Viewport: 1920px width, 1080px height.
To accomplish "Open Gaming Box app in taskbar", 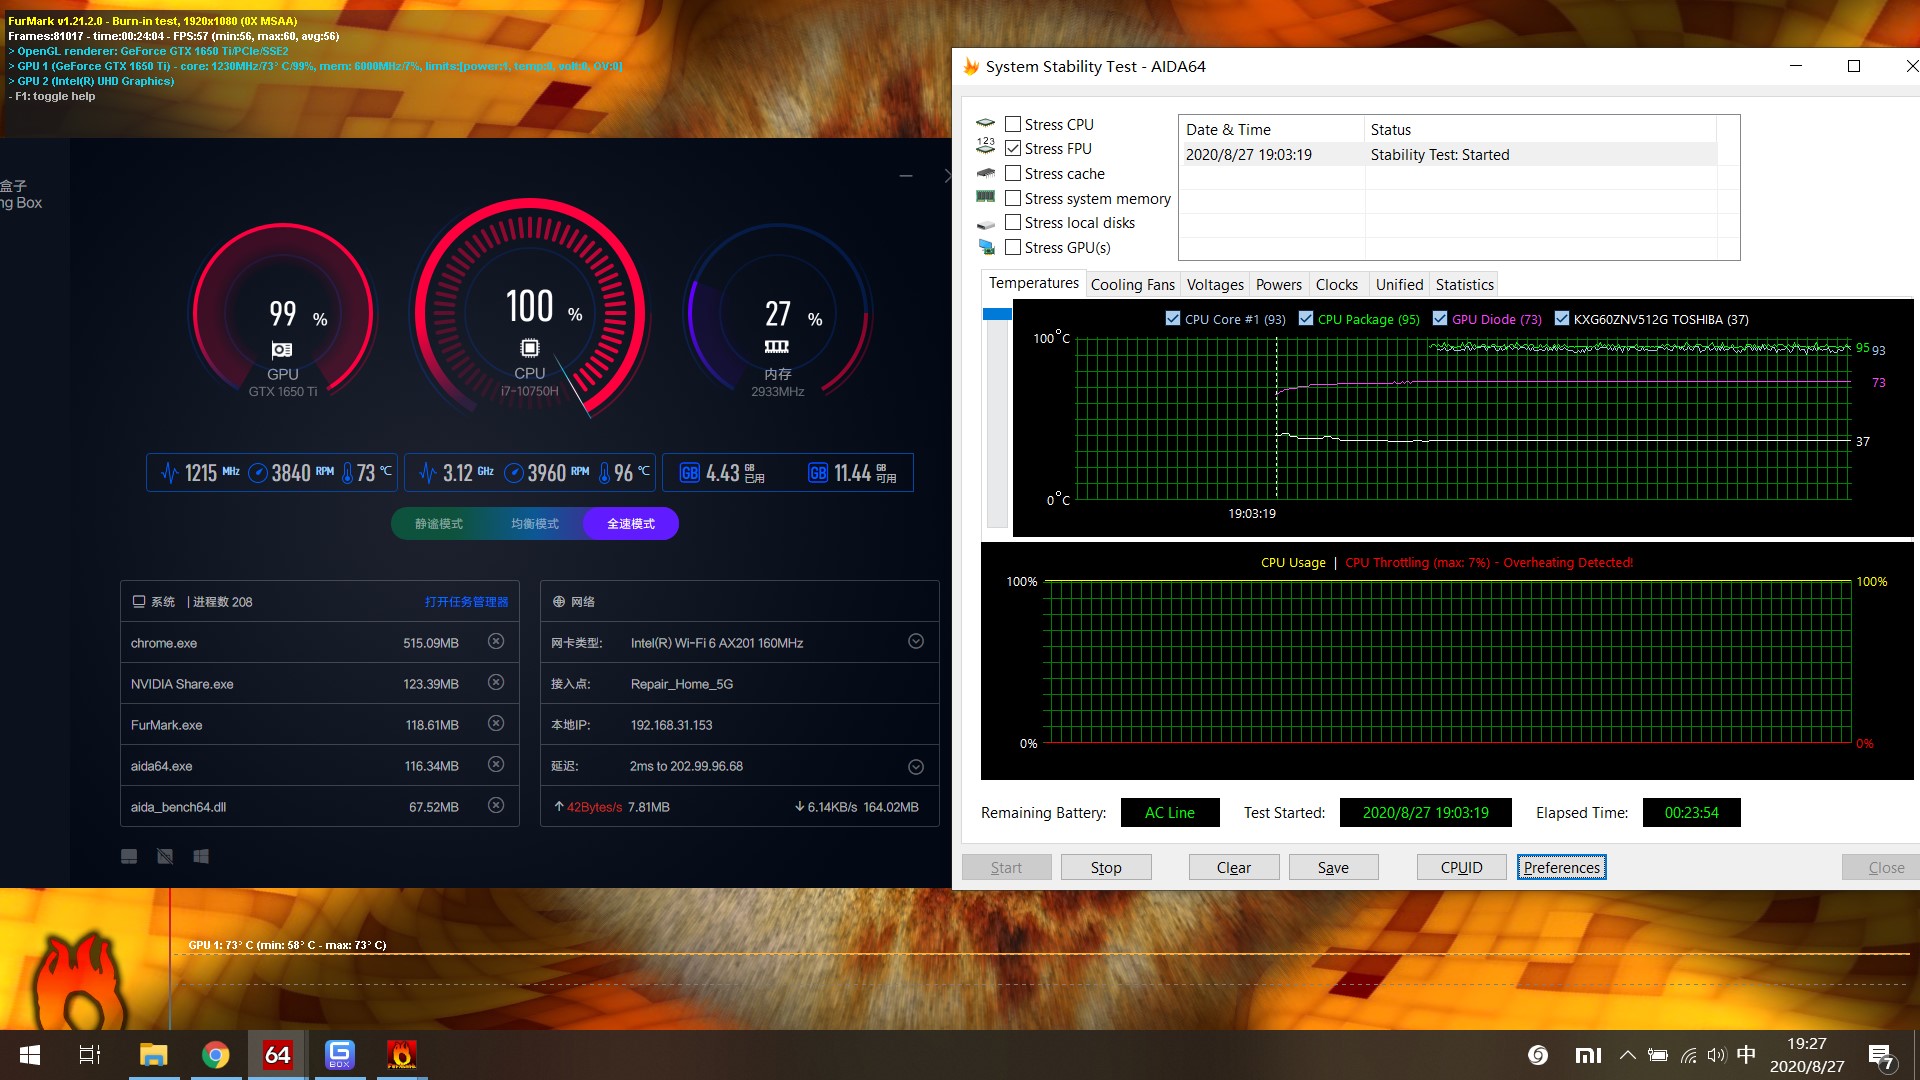I will point(339,1055).
